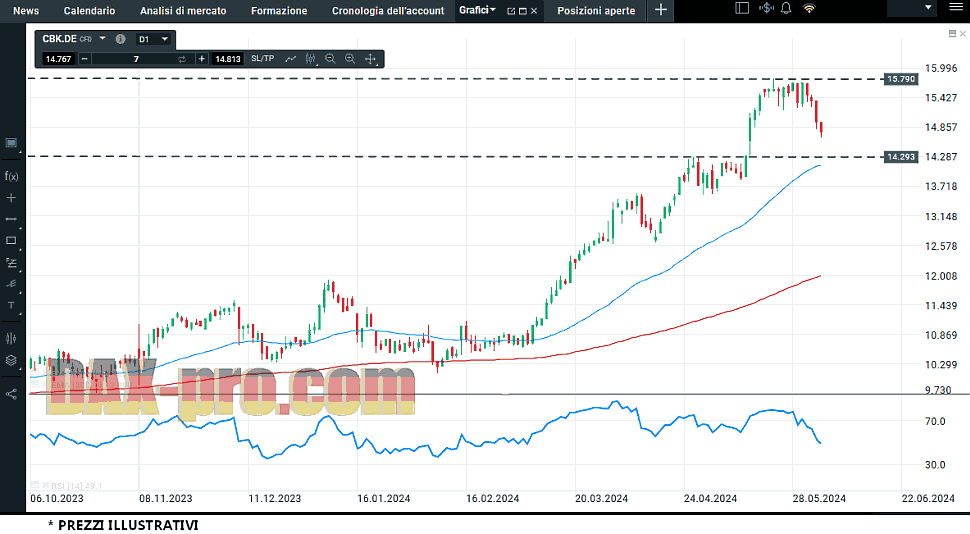
Task: Click the volume swap arrows icon
Action: tap(182, 59)
